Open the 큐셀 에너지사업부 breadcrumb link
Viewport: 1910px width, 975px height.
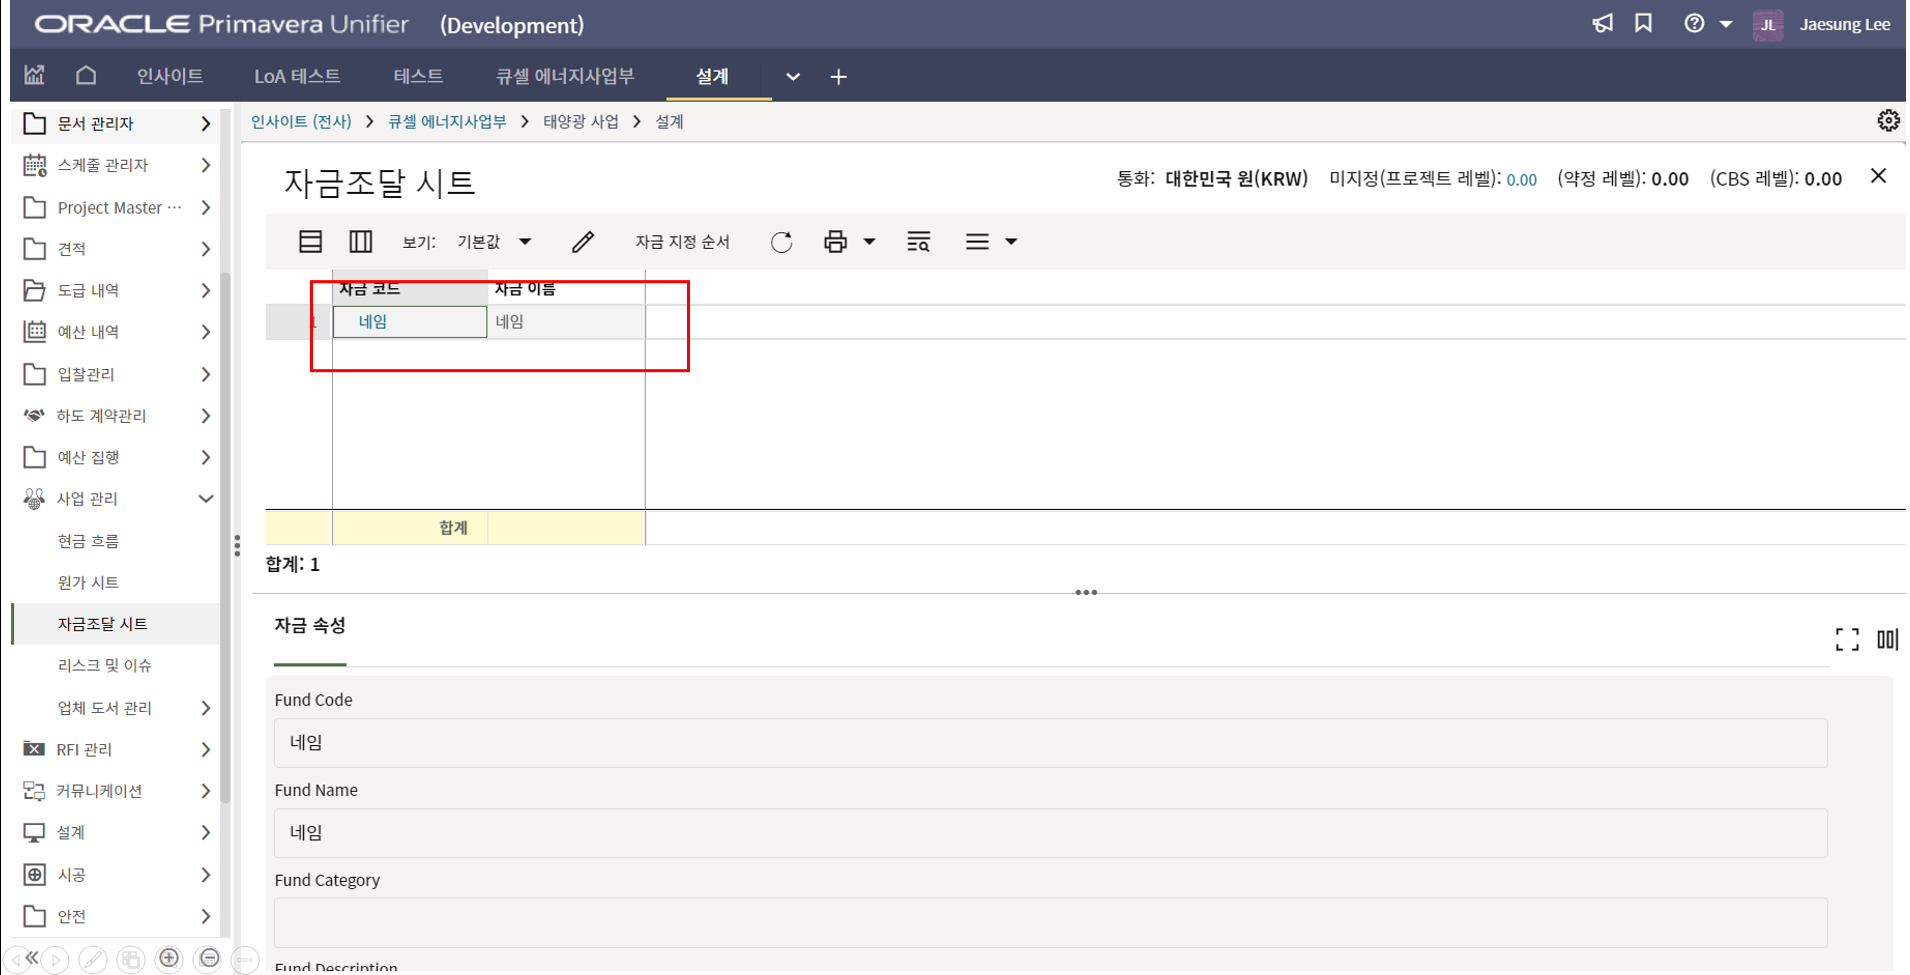pyautogui.click(x=447, y=122)
